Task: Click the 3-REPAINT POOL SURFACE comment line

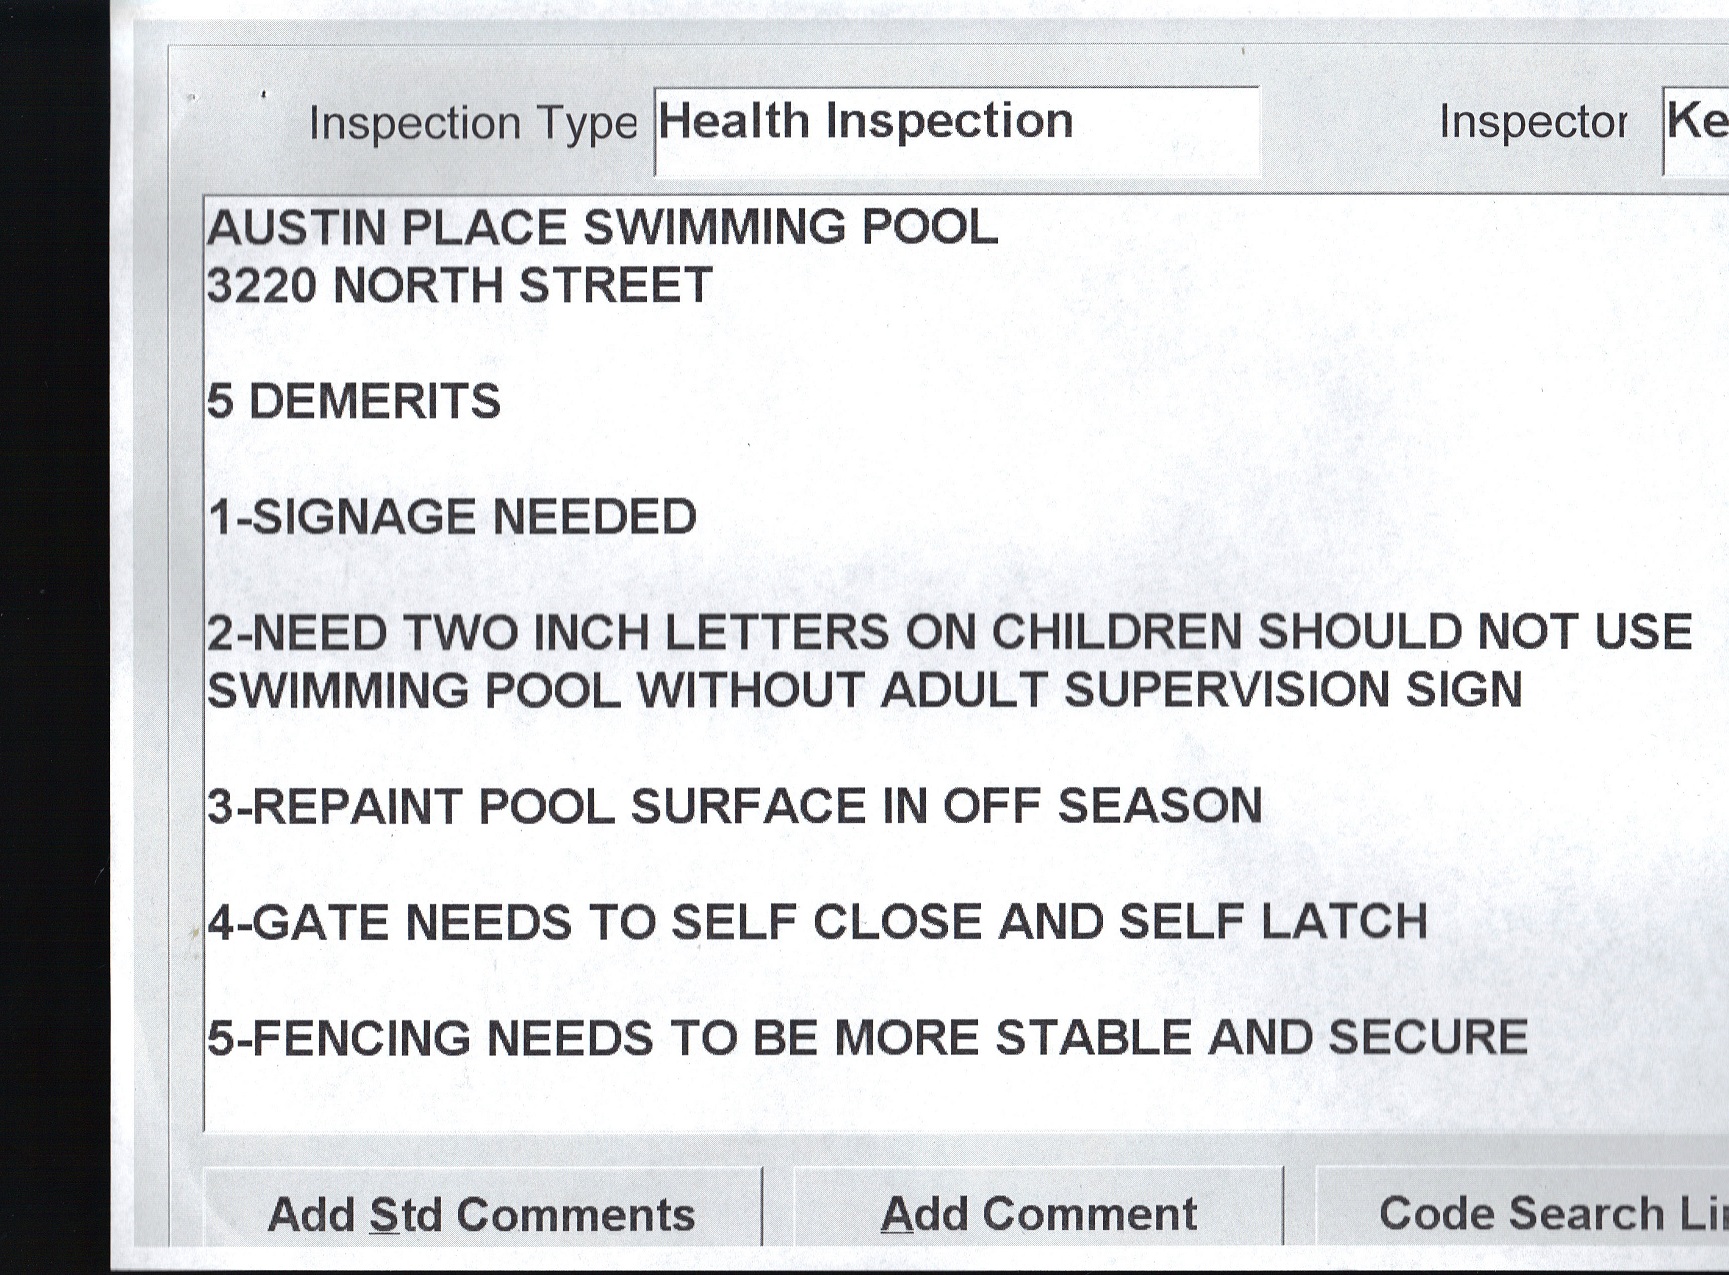Action: tap(734, 807)
